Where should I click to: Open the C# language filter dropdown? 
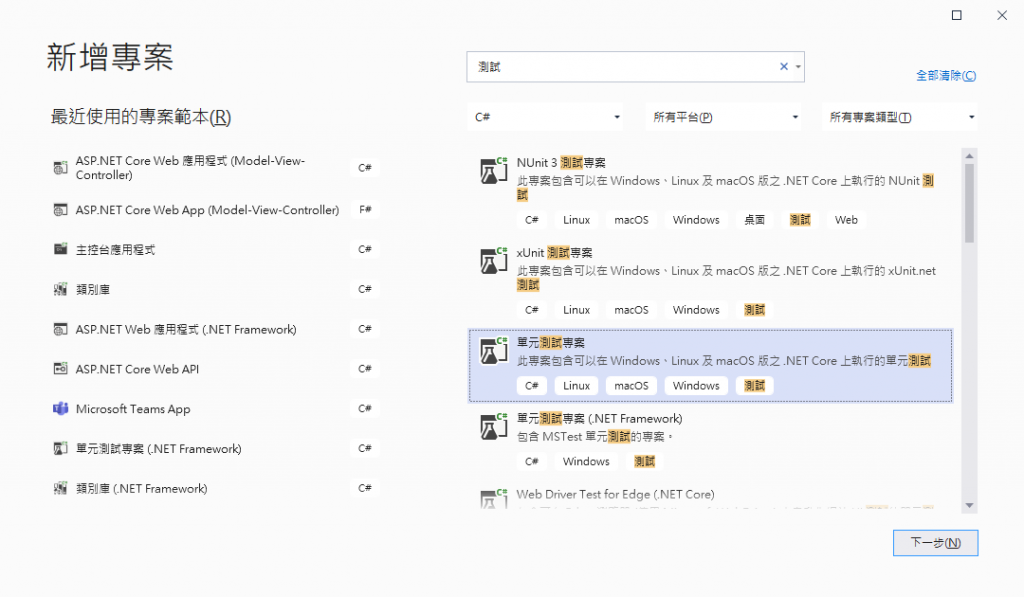(x=545, y=117)
